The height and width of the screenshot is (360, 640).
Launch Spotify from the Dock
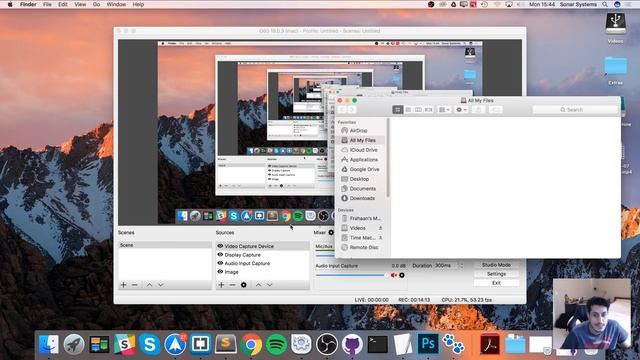coord(276,344)
